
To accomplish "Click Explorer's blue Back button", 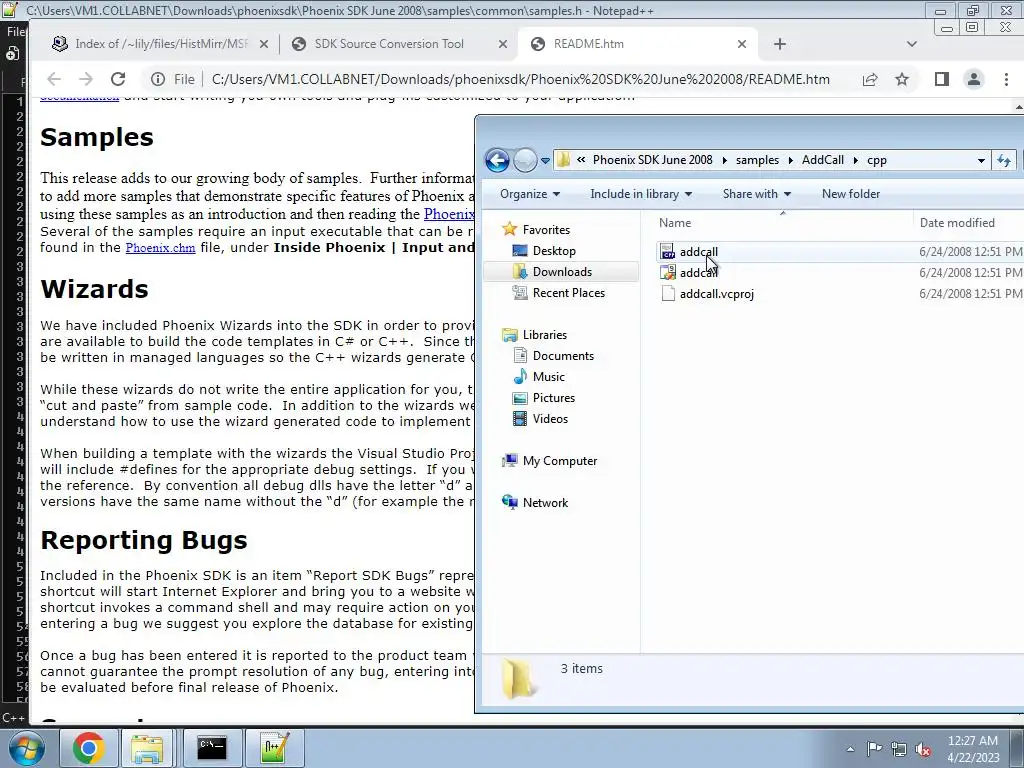I will click(x=497, y=160).
